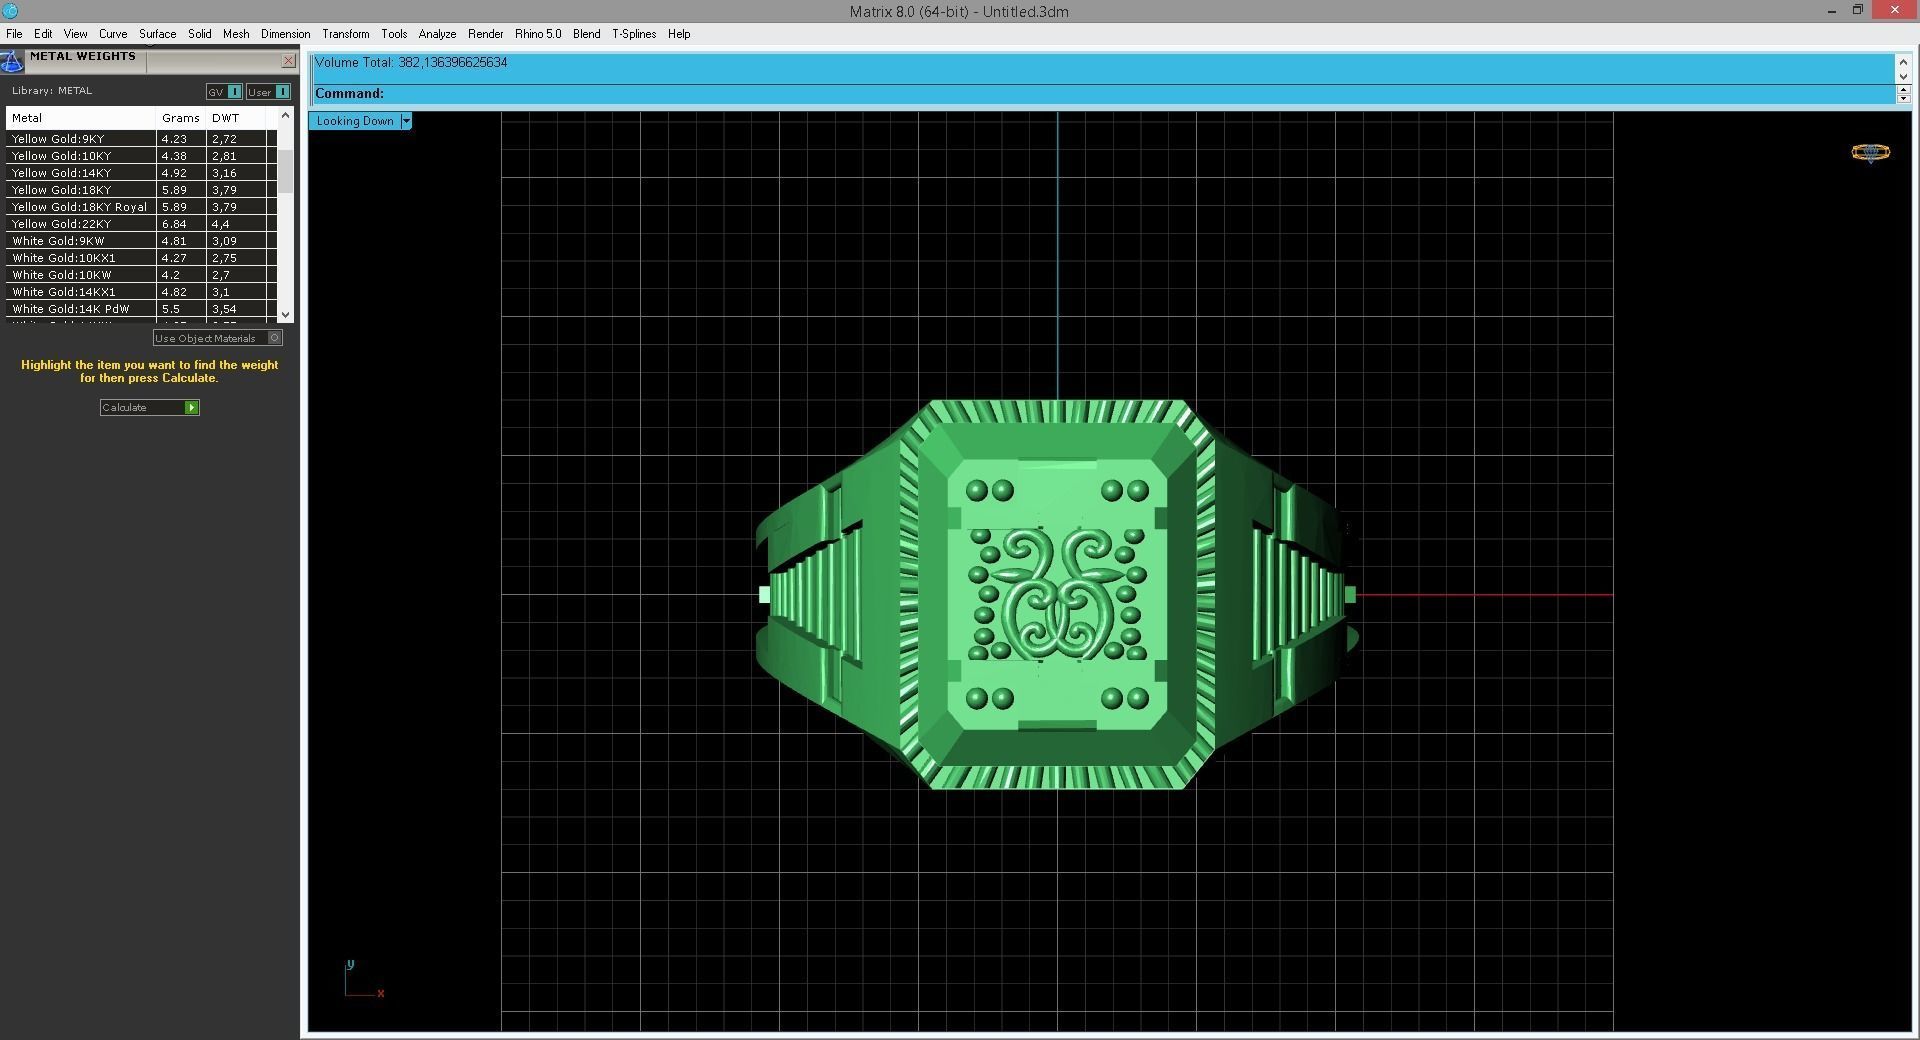Open the Solid menu
1920x1040 pixels.
click(x=200, y=34)
